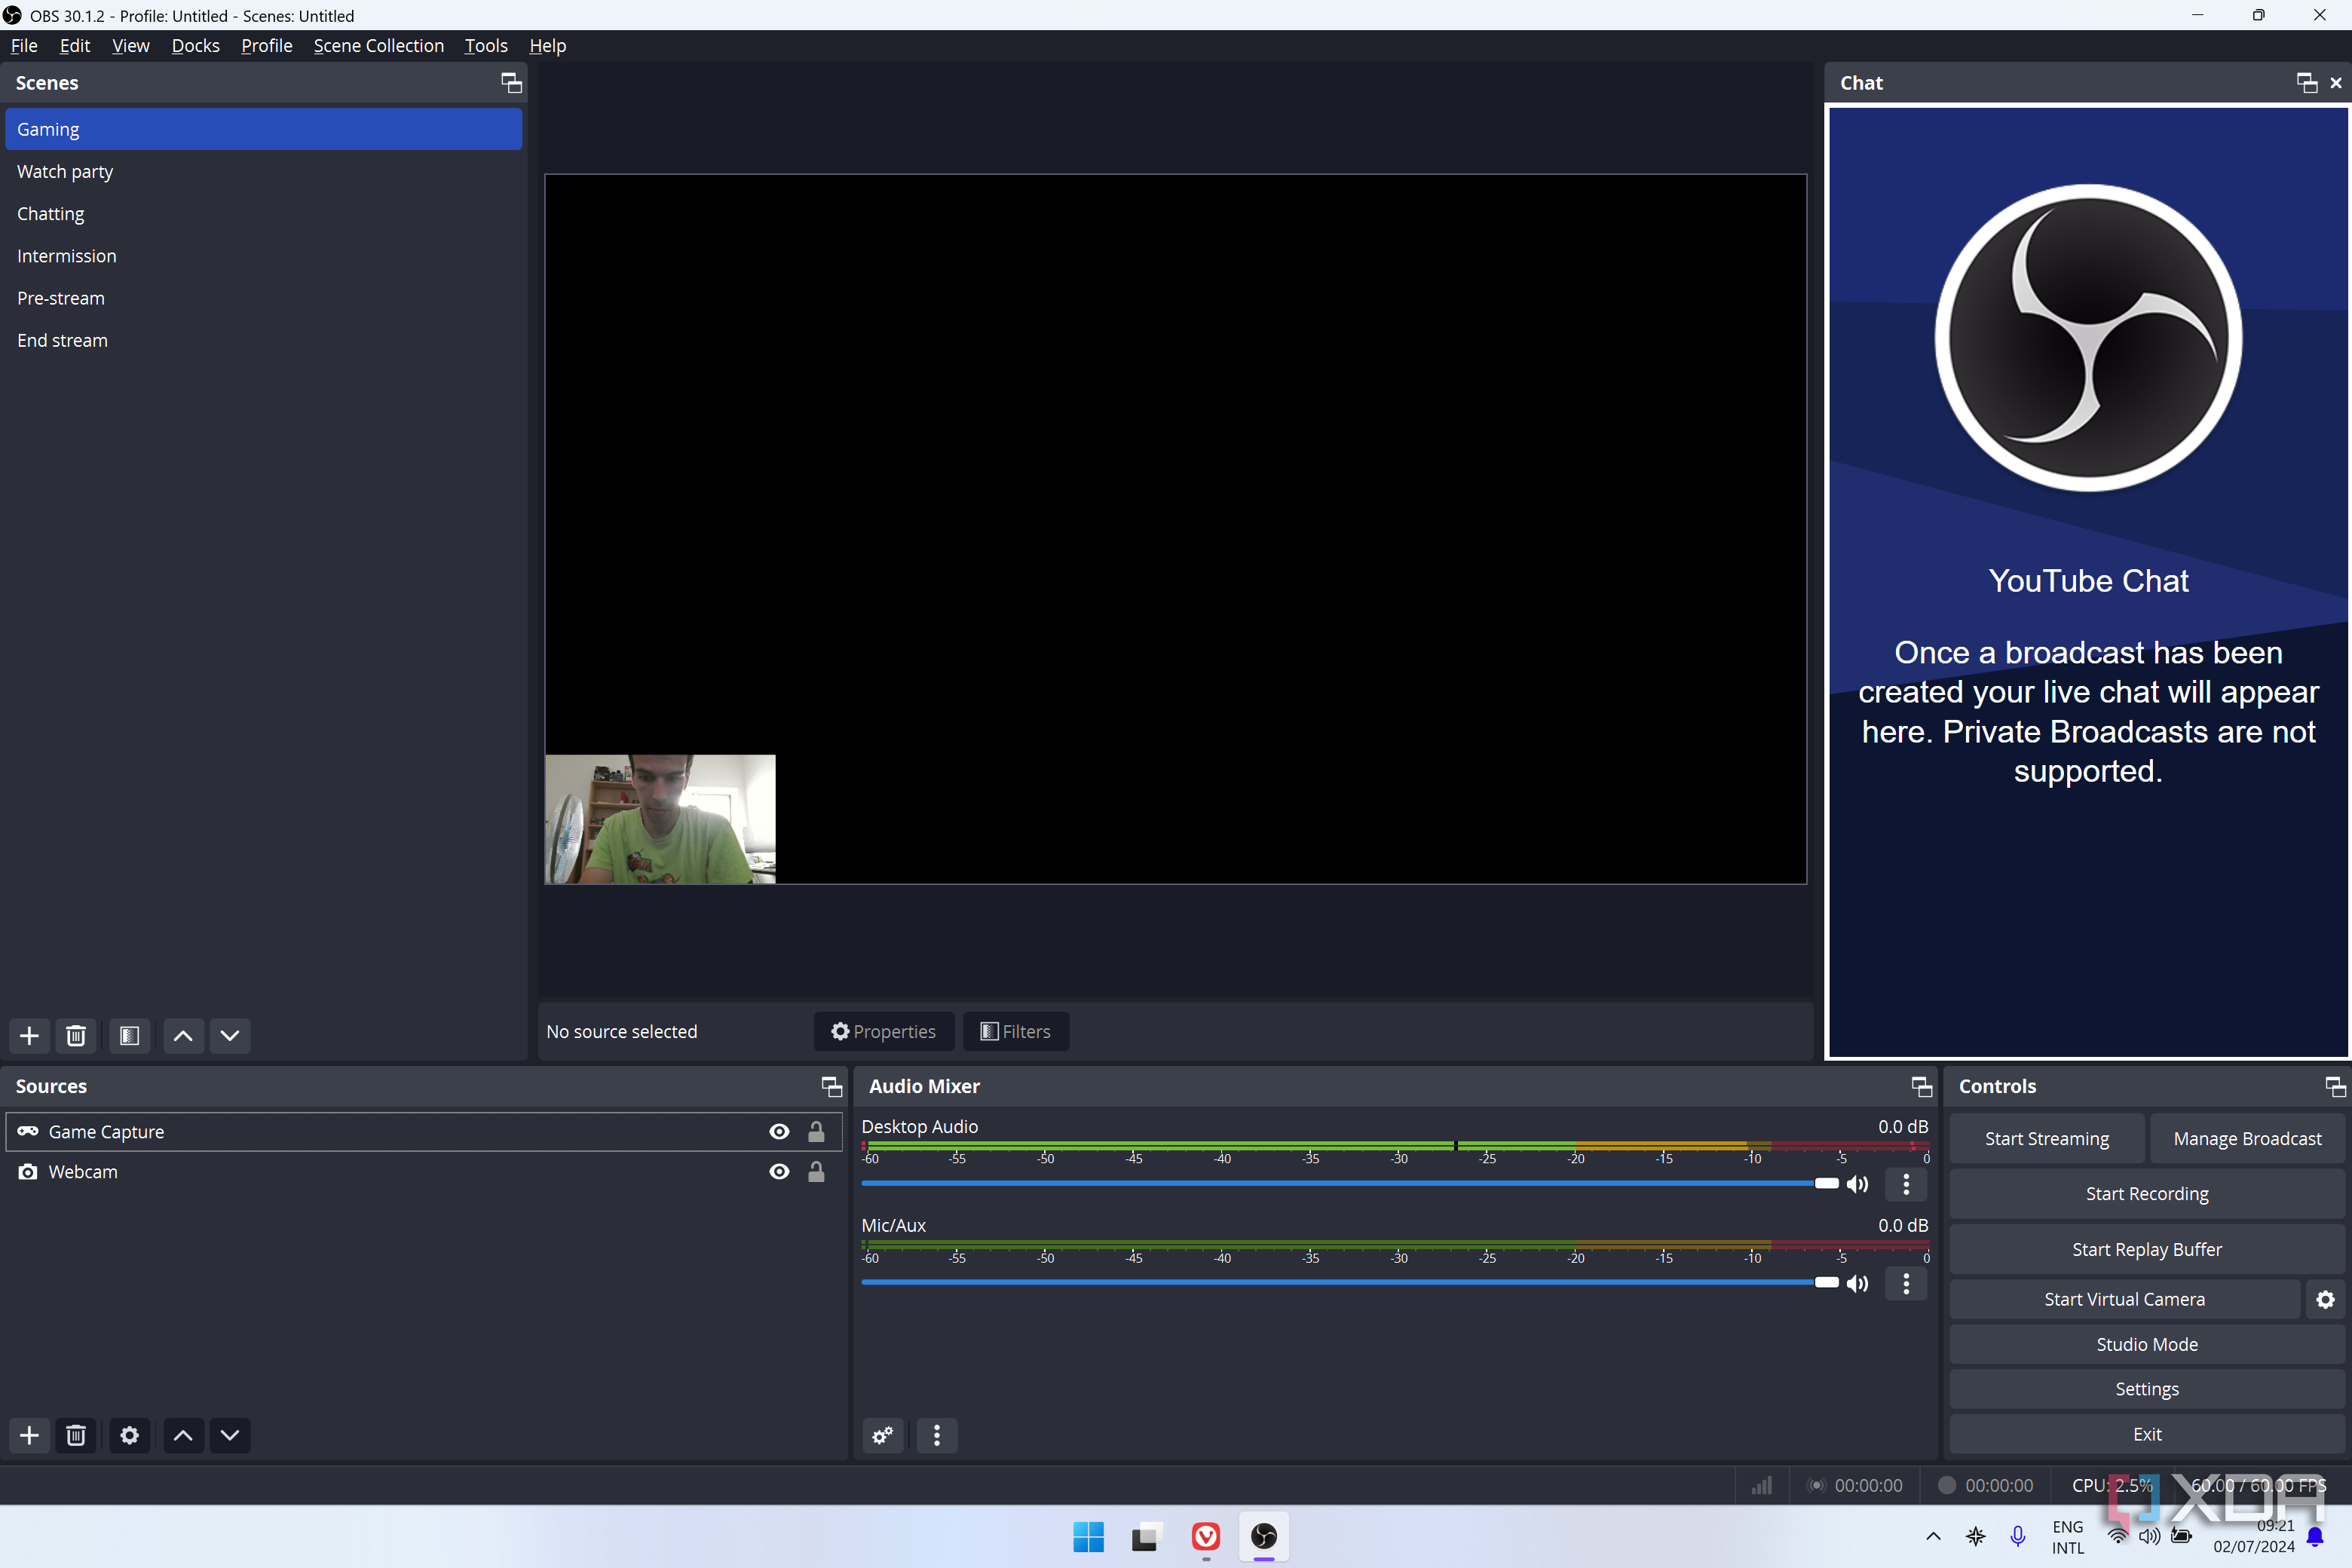The width and height of the screenshot is (2352, 1568).
Task: Click Manage Broadcast button
Action: pyautogui.click(x=2247, y=1139)
